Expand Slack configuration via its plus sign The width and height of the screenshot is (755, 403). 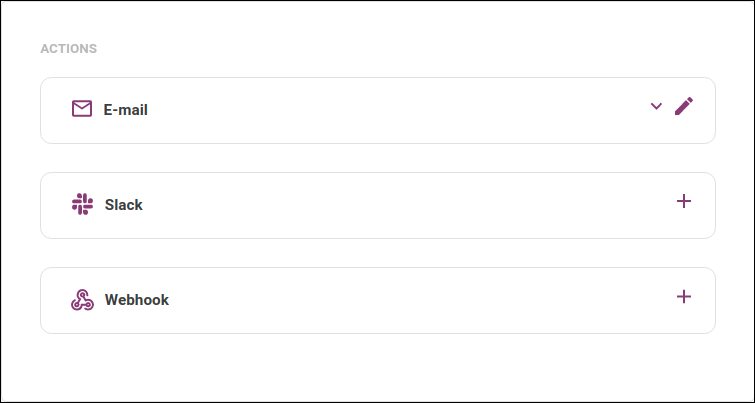coord(684,201)
